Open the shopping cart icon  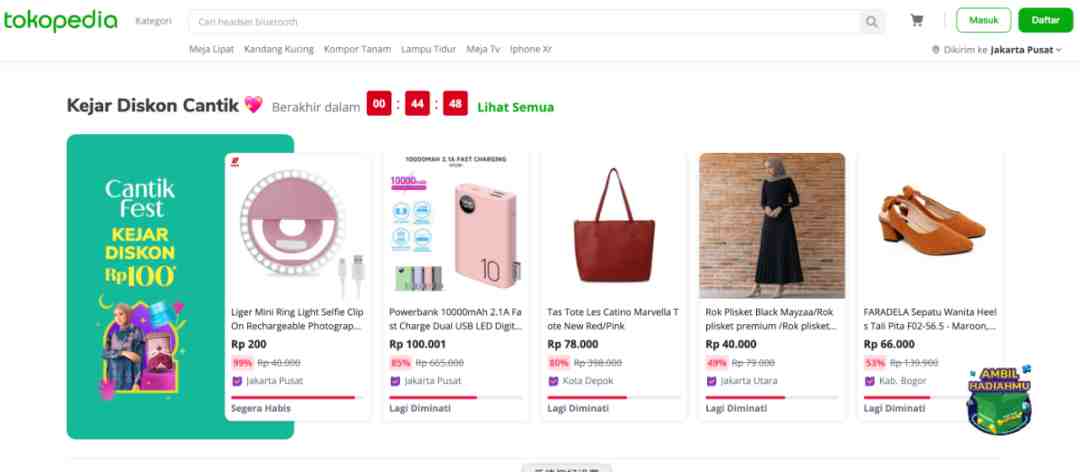point(916,21)
